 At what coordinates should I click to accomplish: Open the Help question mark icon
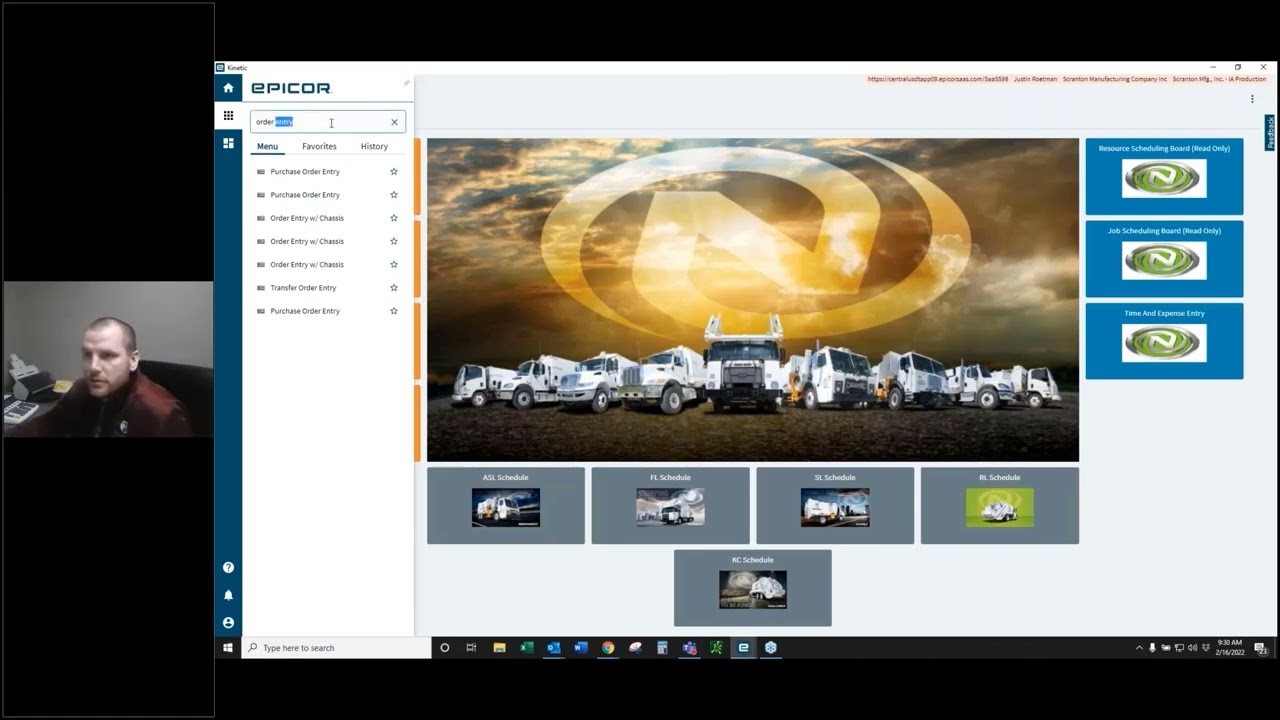[x=228, y=567]
